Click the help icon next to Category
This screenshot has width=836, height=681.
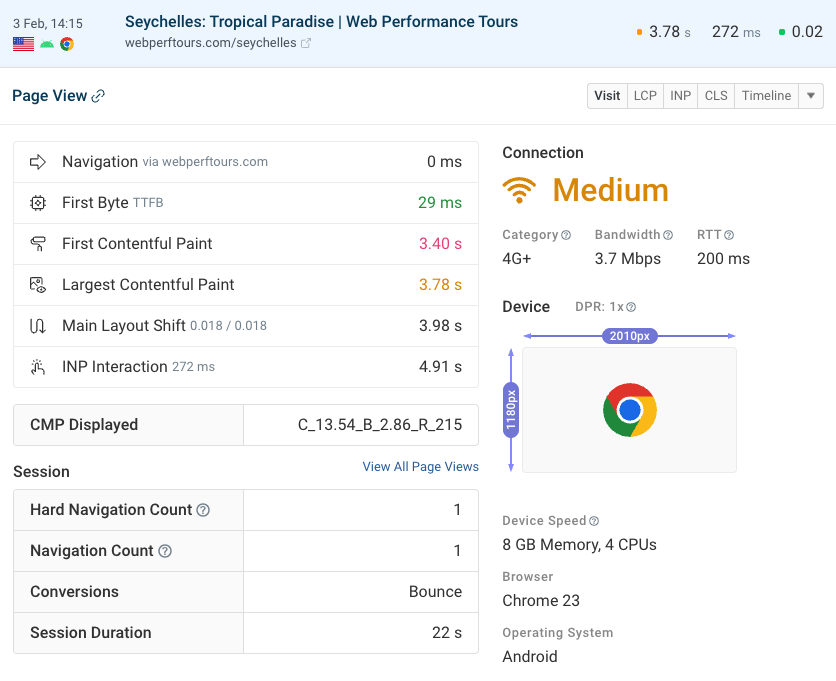(x=566, y=235)
